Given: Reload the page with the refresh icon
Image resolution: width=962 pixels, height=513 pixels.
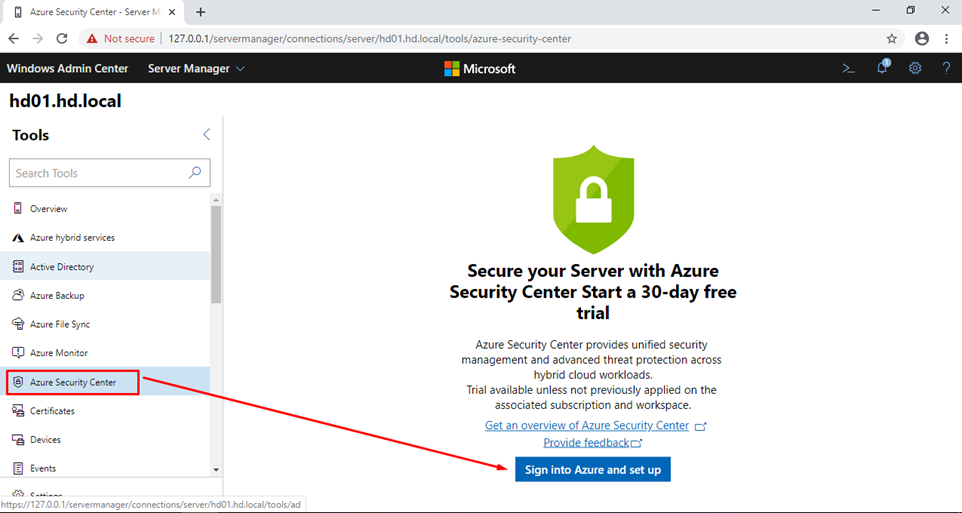Looking at the screenshot, I should click(62, 39).
